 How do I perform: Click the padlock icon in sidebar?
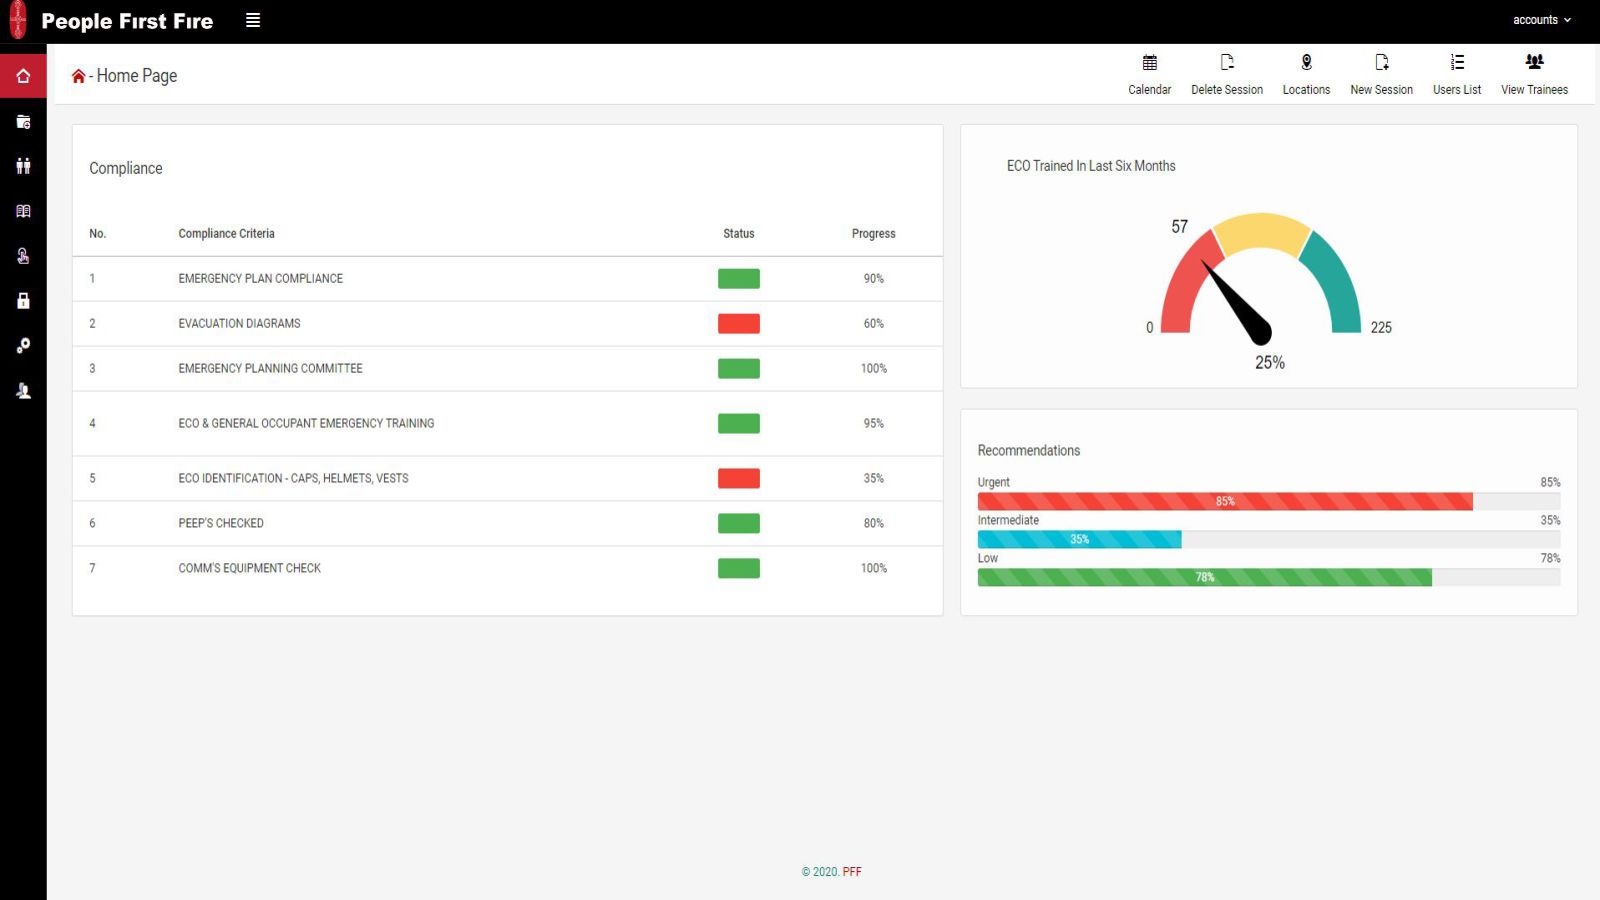[x=23, y=301]
